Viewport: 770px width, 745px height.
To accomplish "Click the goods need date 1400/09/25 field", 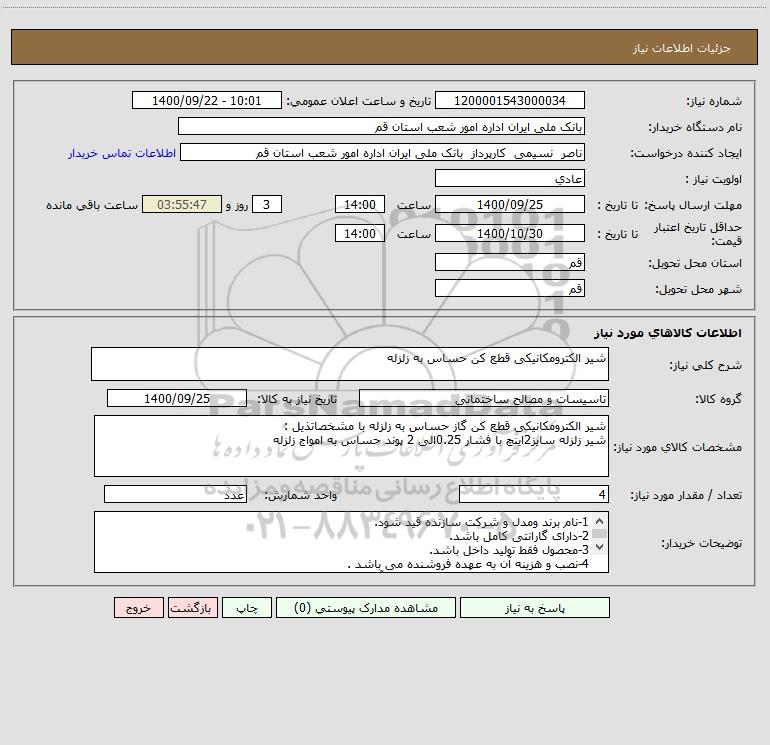I will click(177, 398).
